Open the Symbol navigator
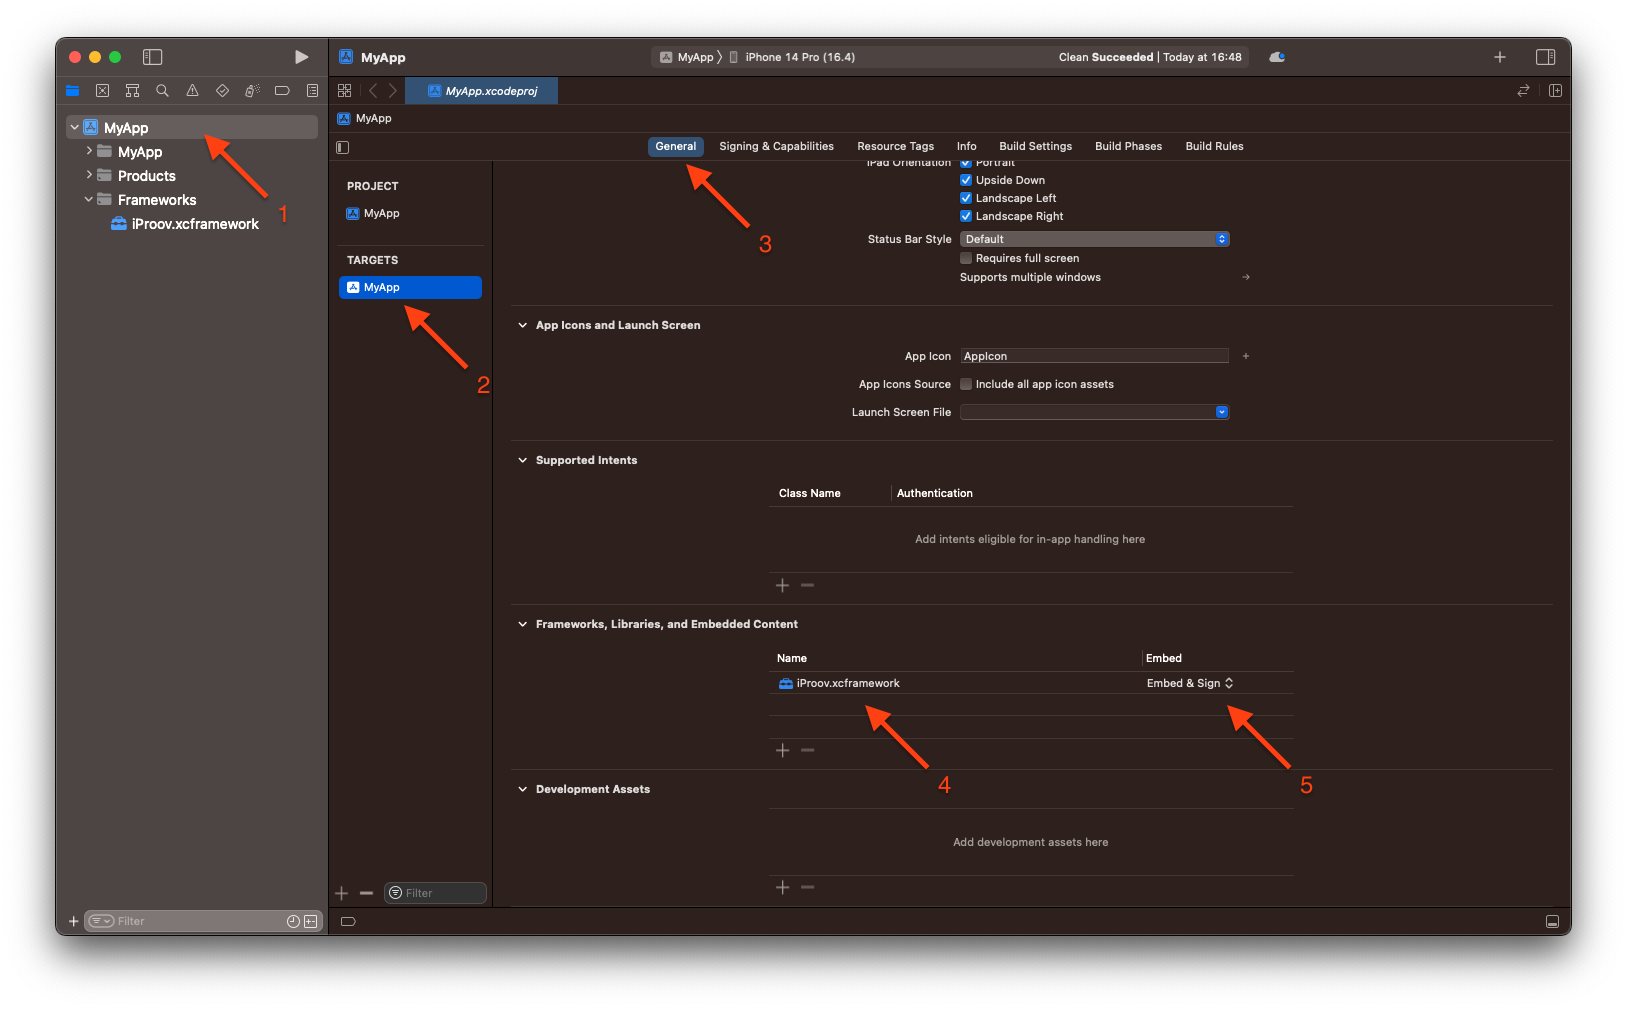1627x1009 pixels. (132, 90)
